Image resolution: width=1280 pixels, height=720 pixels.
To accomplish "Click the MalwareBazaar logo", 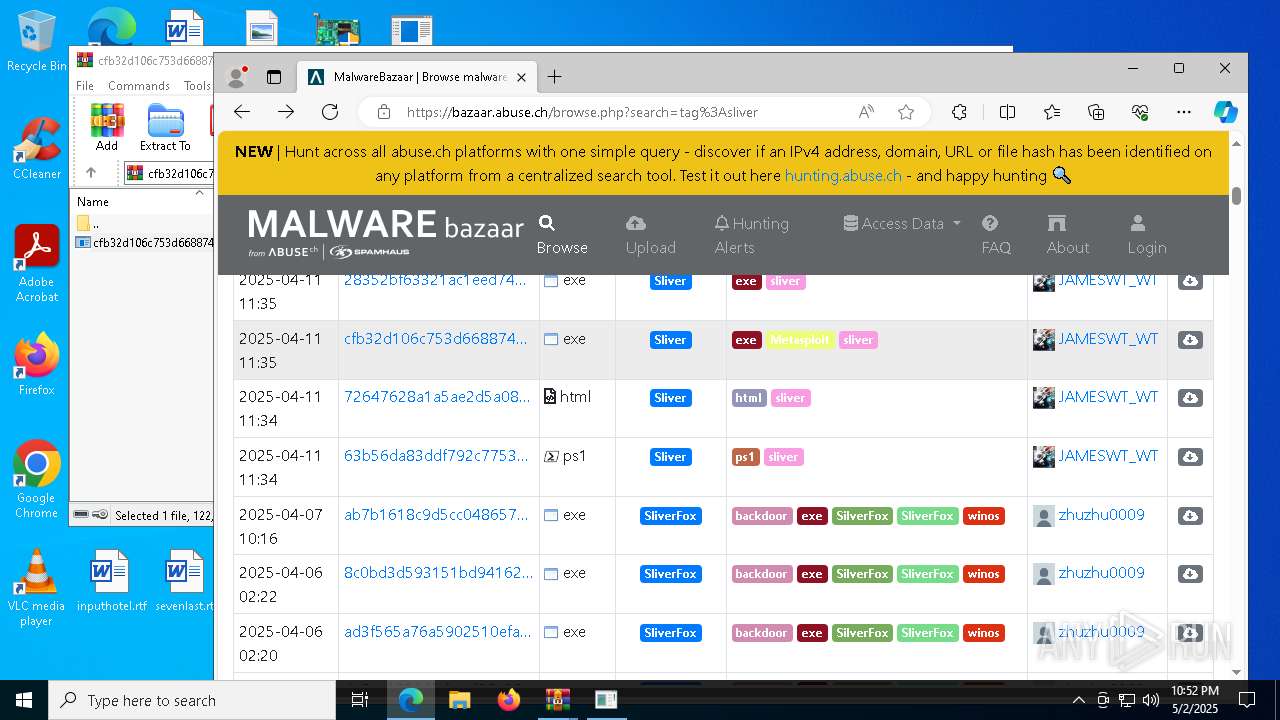I will click(x=385, y=233).
